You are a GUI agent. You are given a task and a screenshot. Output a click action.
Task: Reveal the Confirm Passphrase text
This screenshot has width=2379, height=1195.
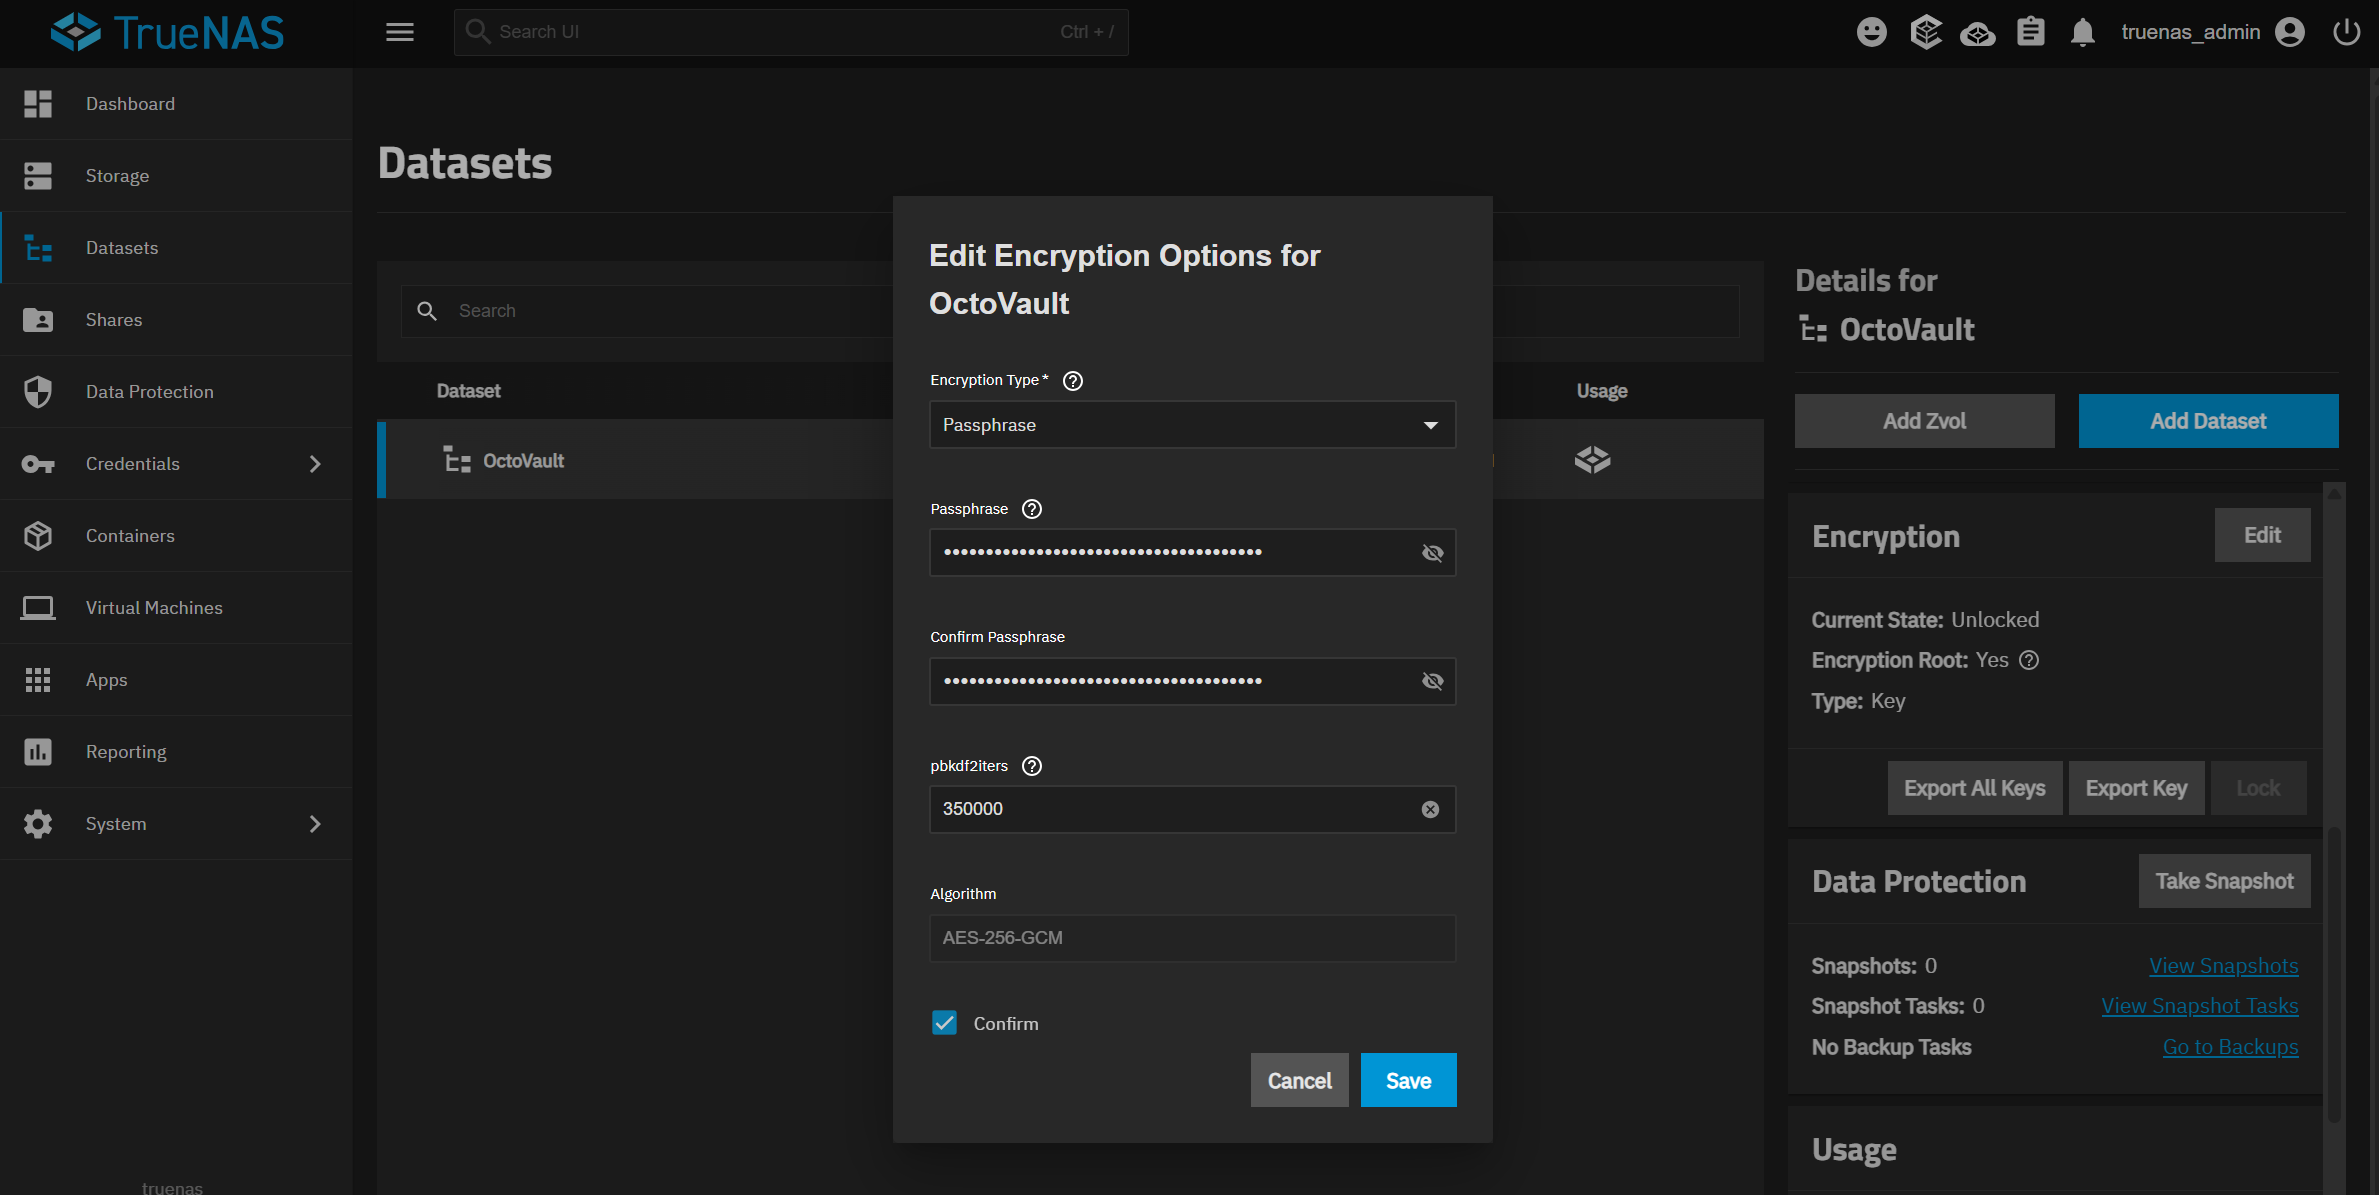coord(1432,681)
